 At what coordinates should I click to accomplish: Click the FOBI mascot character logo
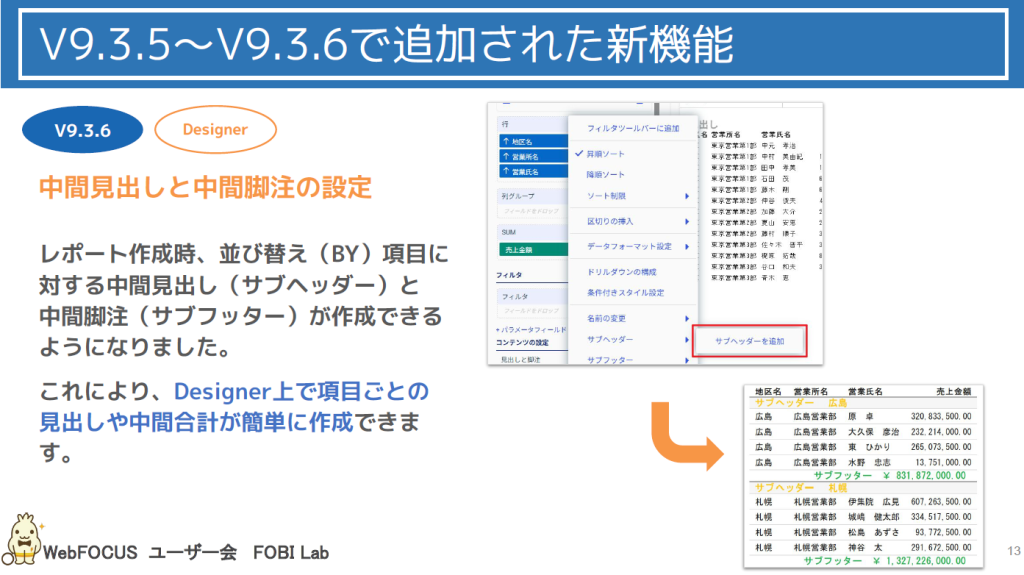pyautogui.click(x=21, y=538)
